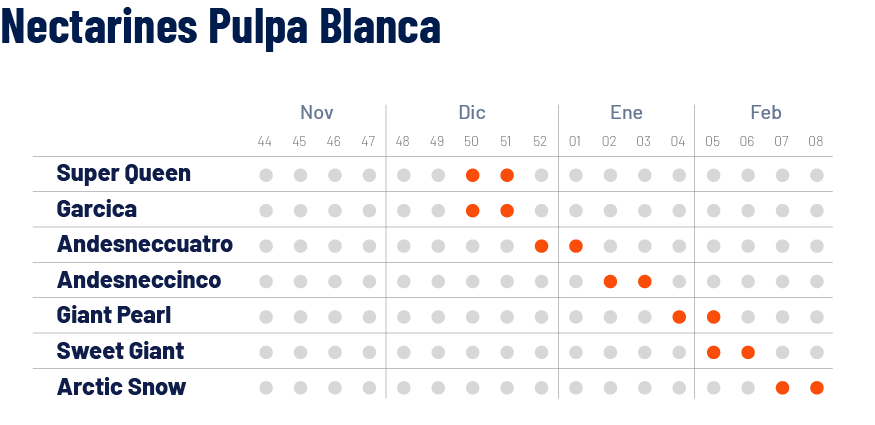Click Super Queen orange dot at week 50
This screenshot has width=875, height=425.
[472, 175]
